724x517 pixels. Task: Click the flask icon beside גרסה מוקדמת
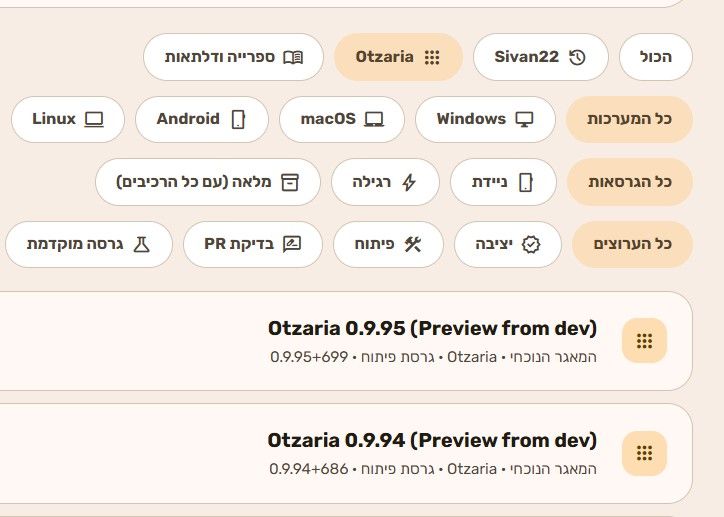[141, 244]
